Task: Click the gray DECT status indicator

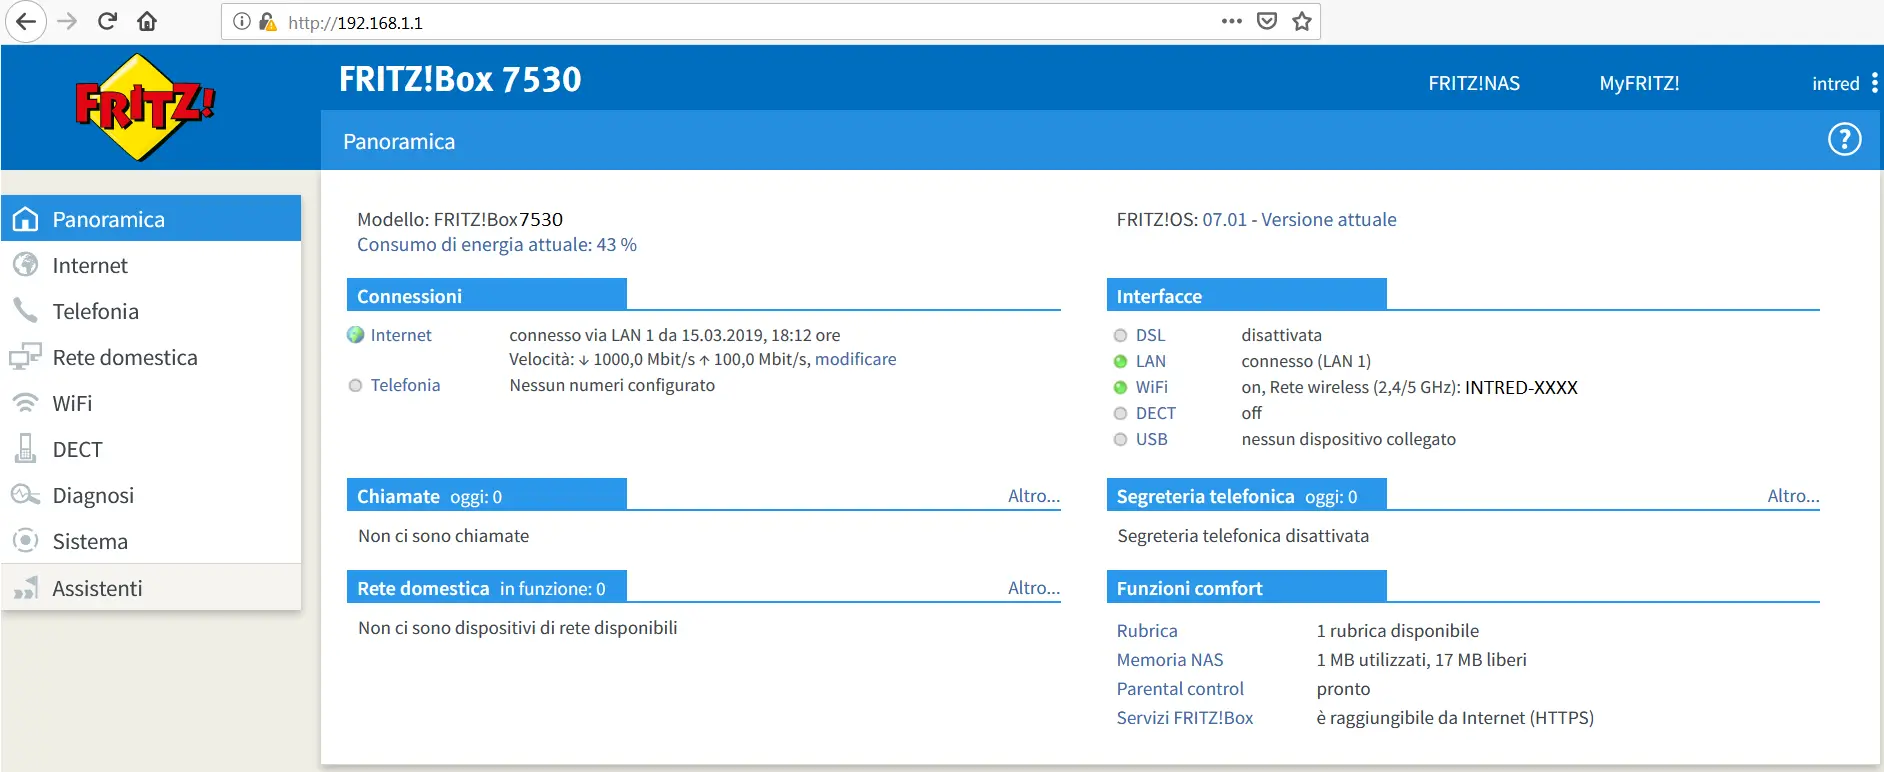Action: (1120, 413)
